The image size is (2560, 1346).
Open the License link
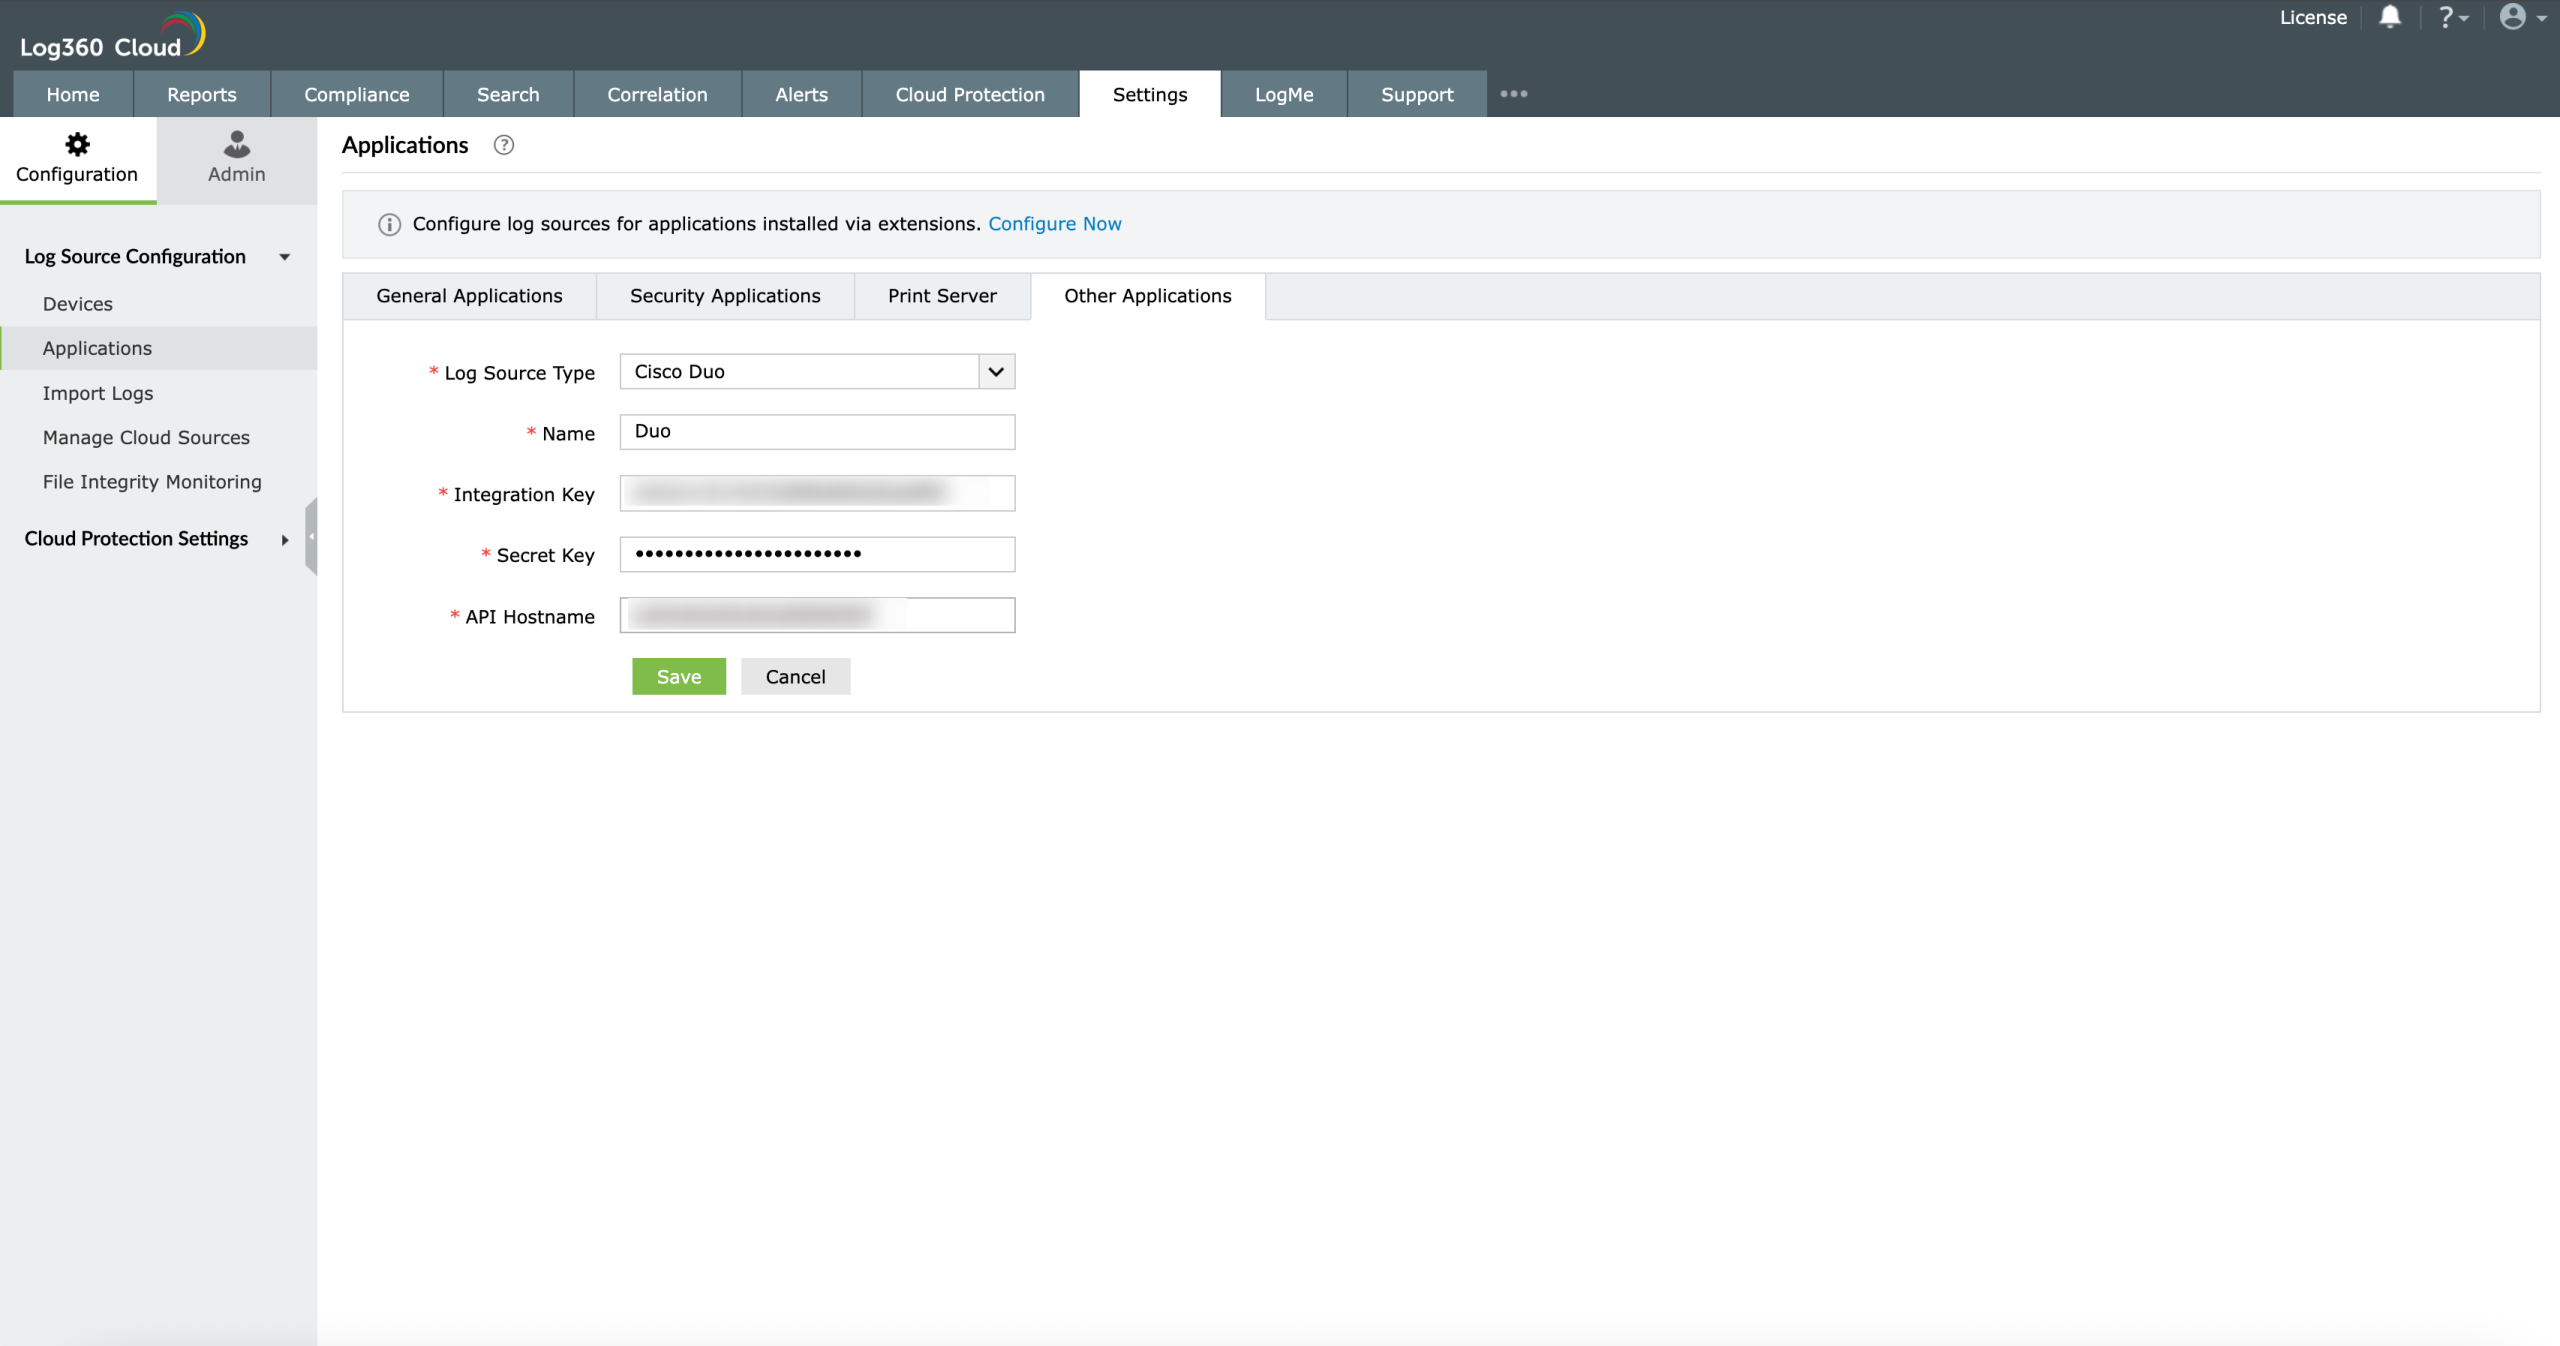coord(2312,17)
